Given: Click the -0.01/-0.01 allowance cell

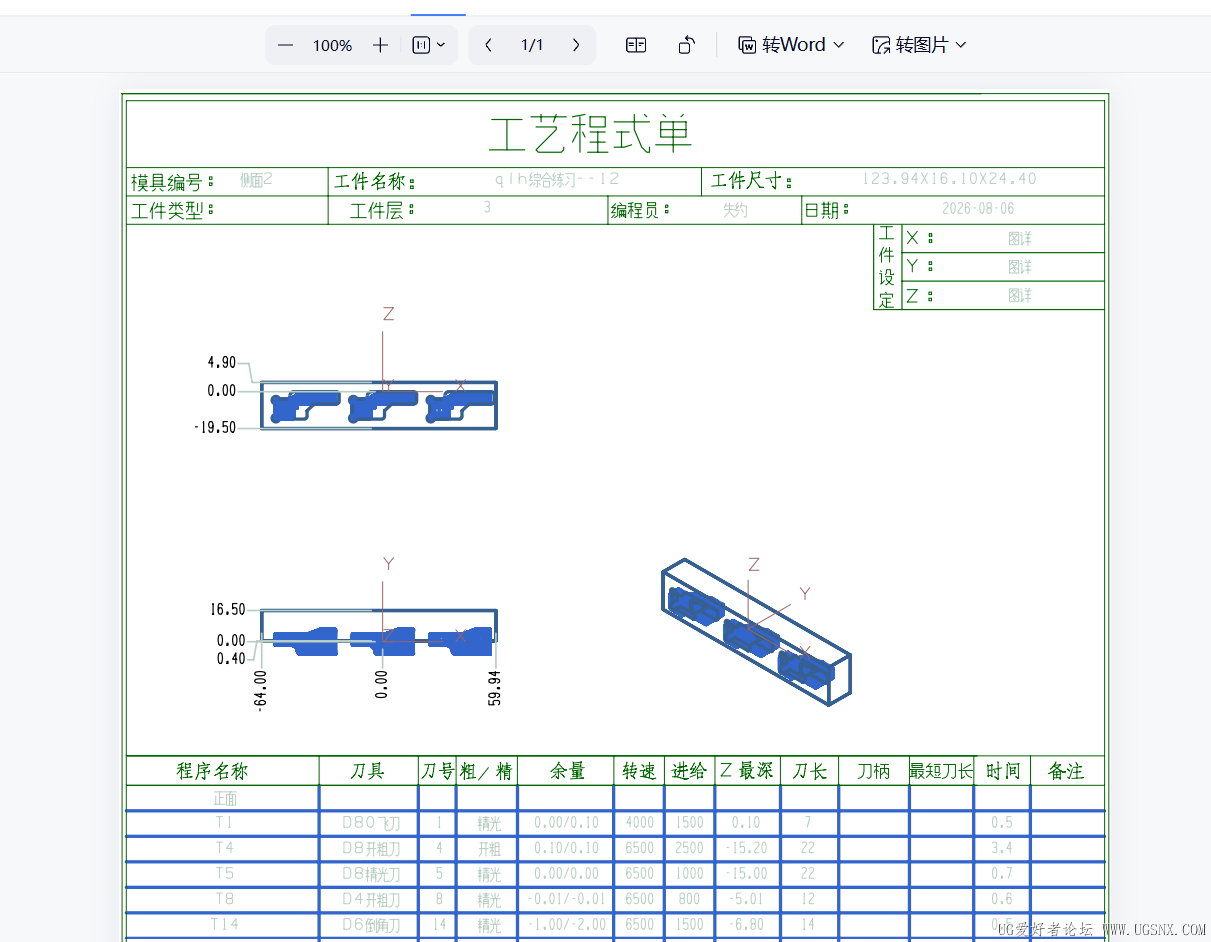Looking at the screenshot, I should click(564, 900).
